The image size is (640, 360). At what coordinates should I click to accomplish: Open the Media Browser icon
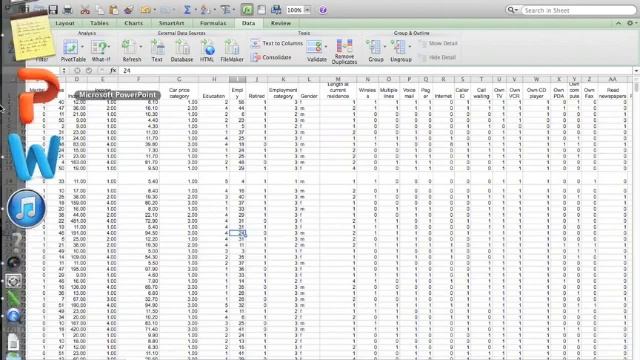click(x=276, y=9)
